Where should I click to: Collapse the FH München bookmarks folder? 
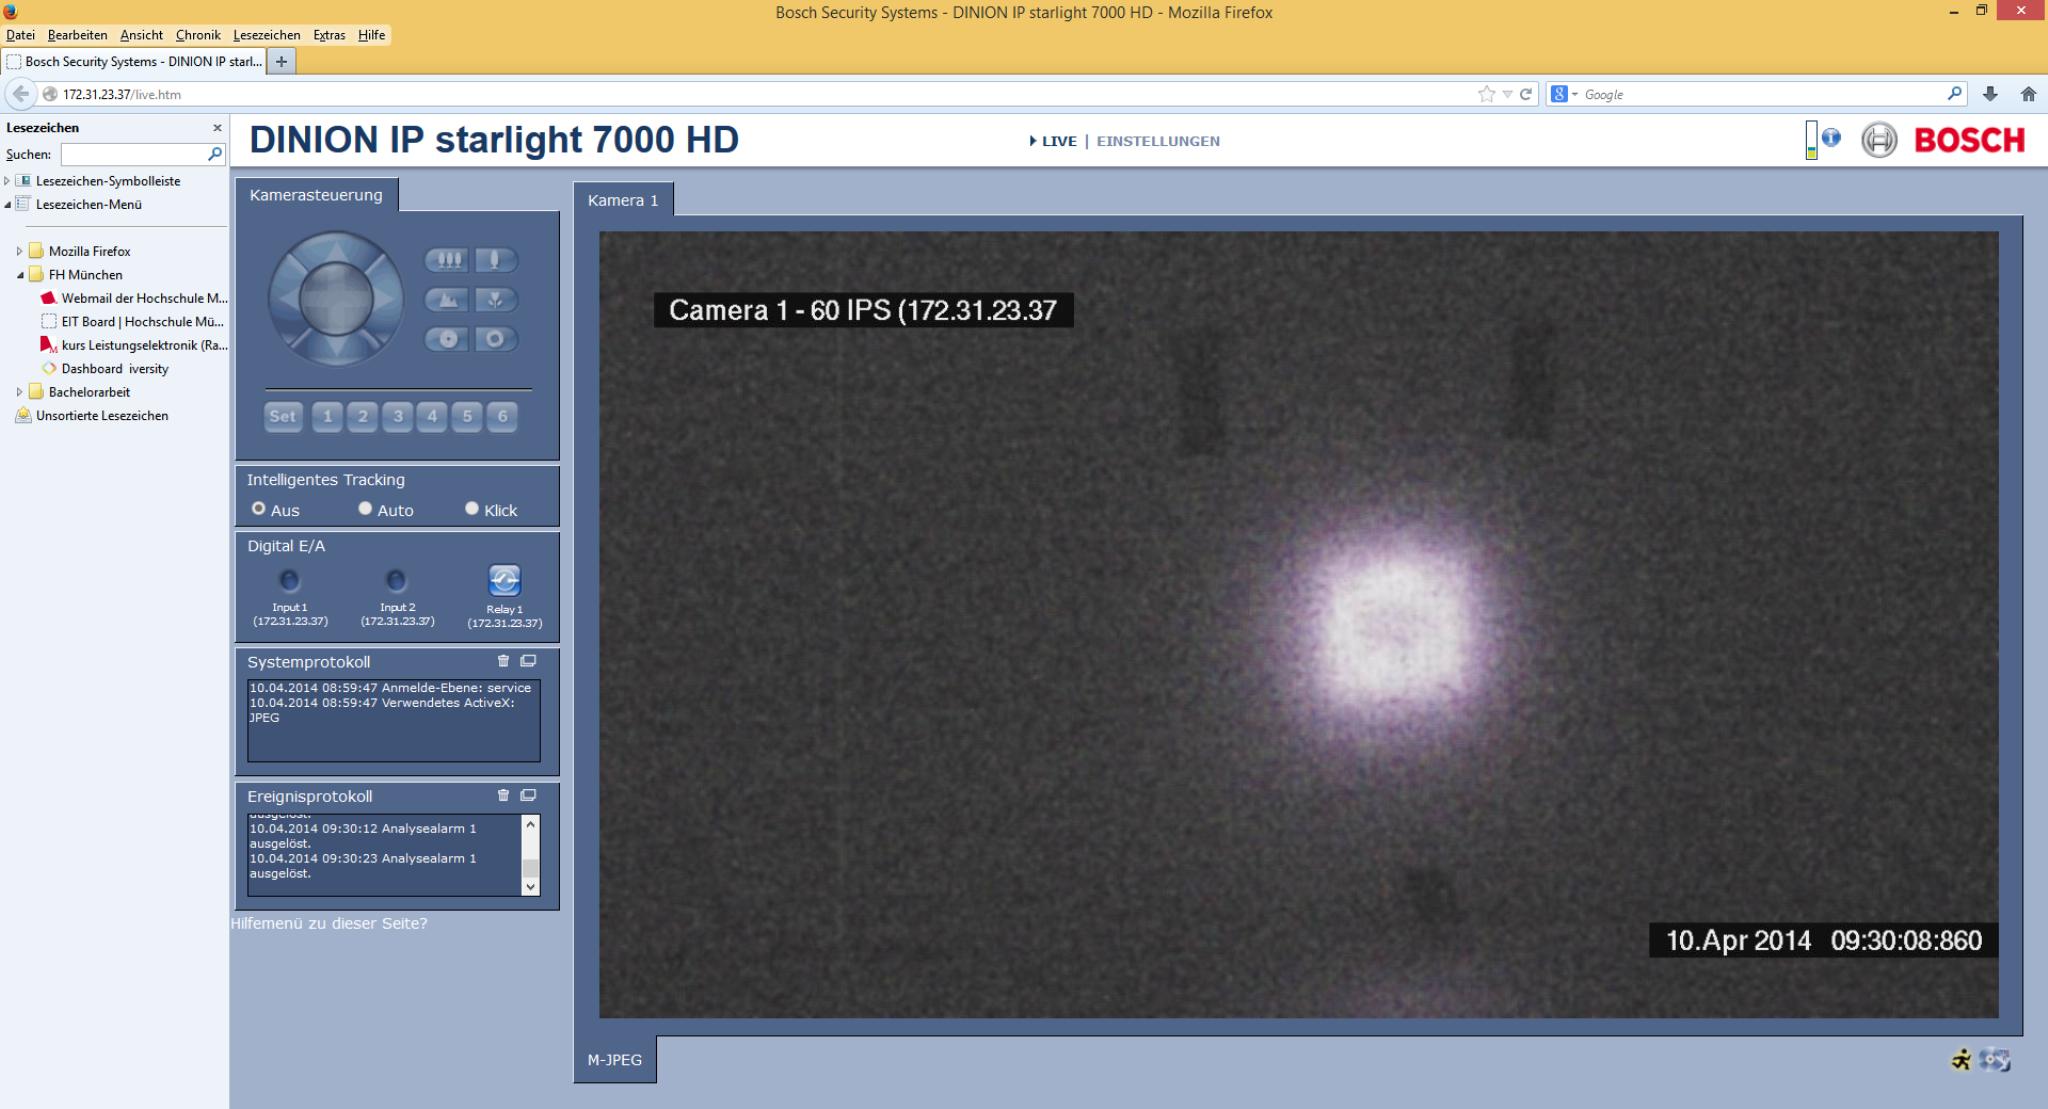[x=19, y=275]
